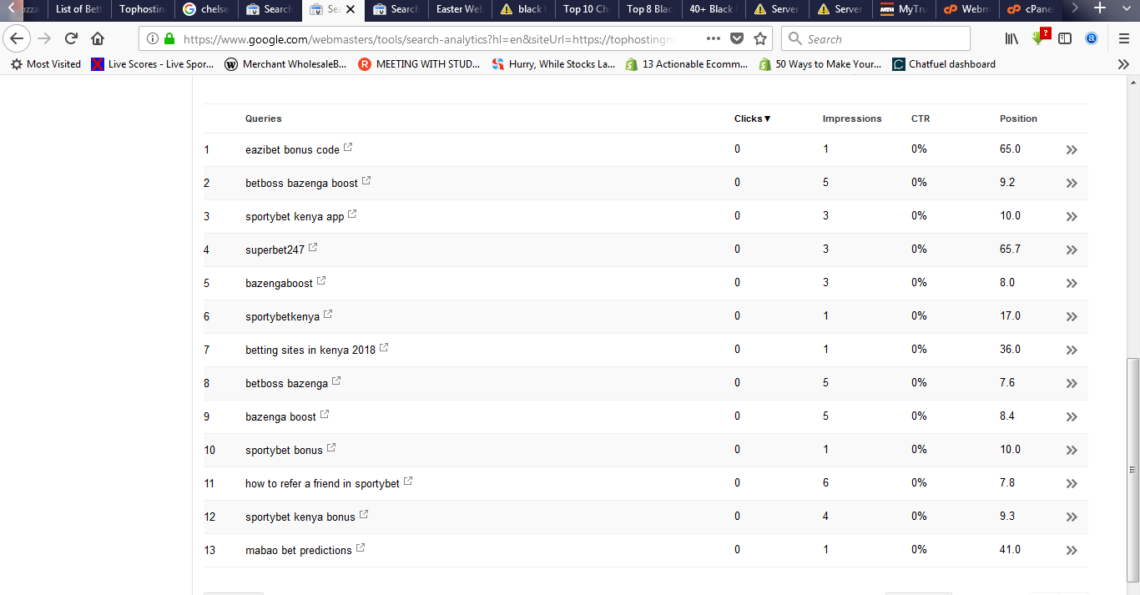Image resolution: width=1140 pixels, height=595 pixels.
Task: Open 13 Actionable Ecomm bookmark
Action: click(686, 64)
